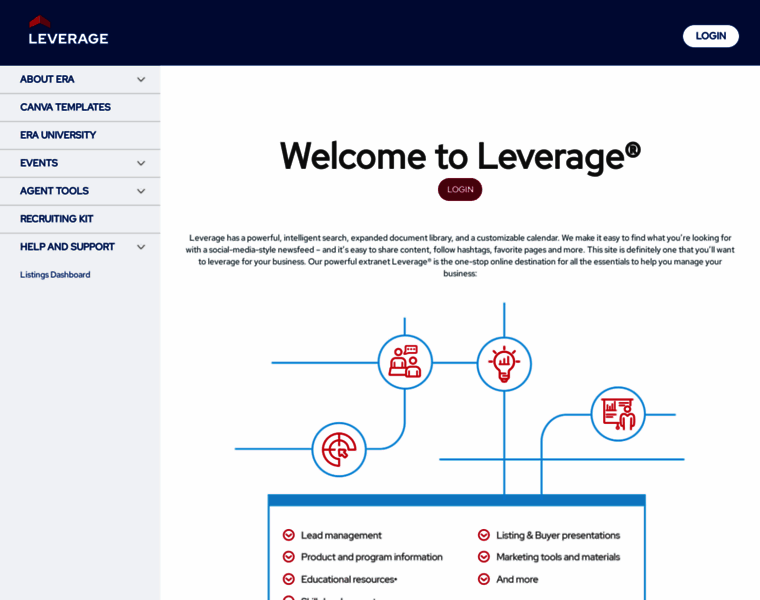
Task: Click the Leverage logo in header
Action: pyautogui.click(x=68, y=30)
